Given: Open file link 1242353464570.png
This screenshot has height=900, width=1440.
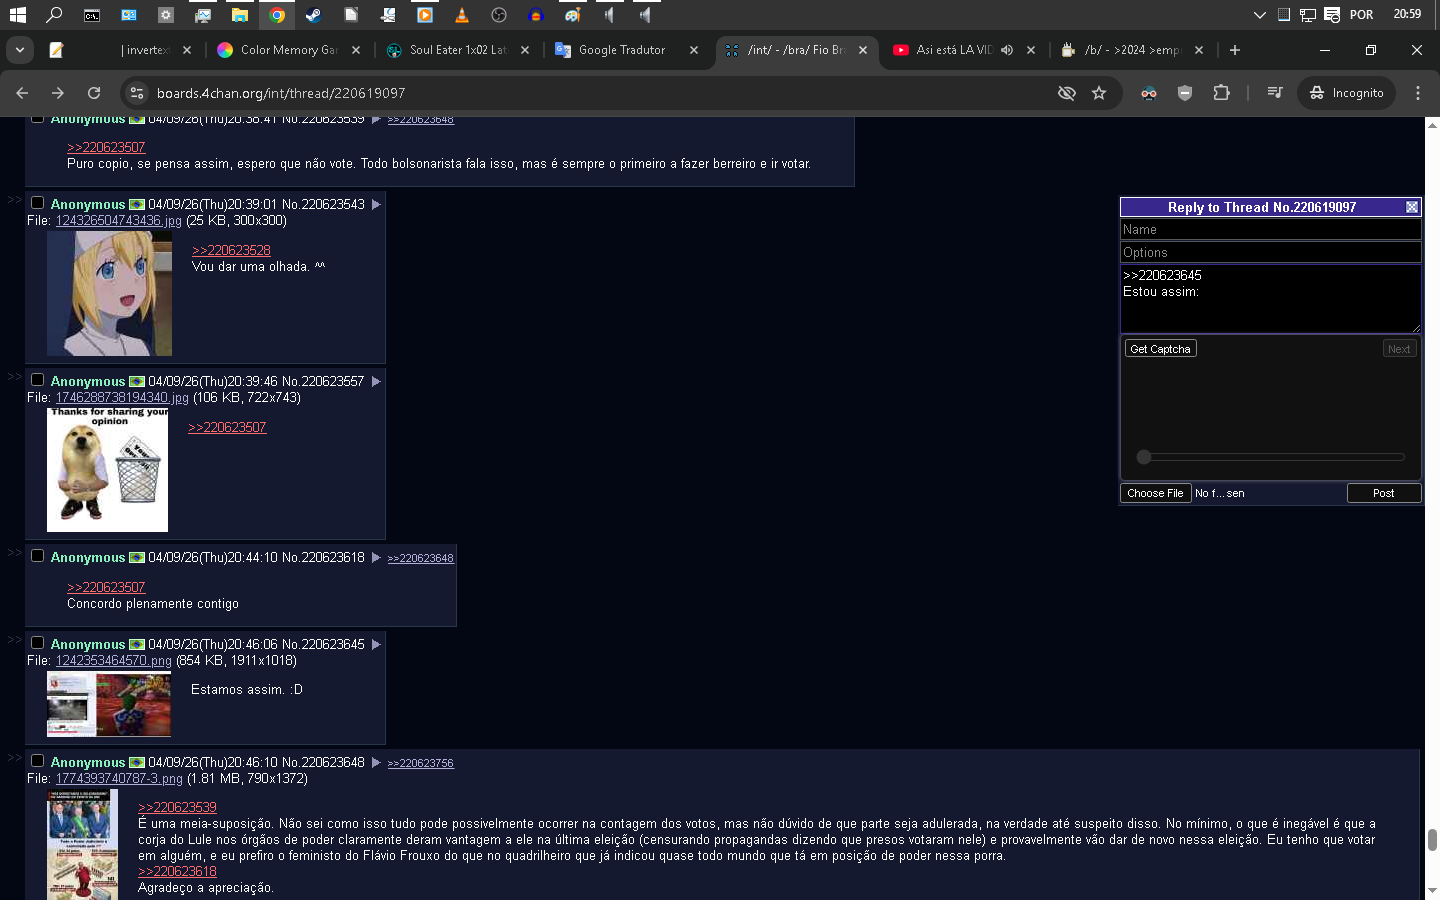Looking at the screenshot, I should tap(114, 661).
